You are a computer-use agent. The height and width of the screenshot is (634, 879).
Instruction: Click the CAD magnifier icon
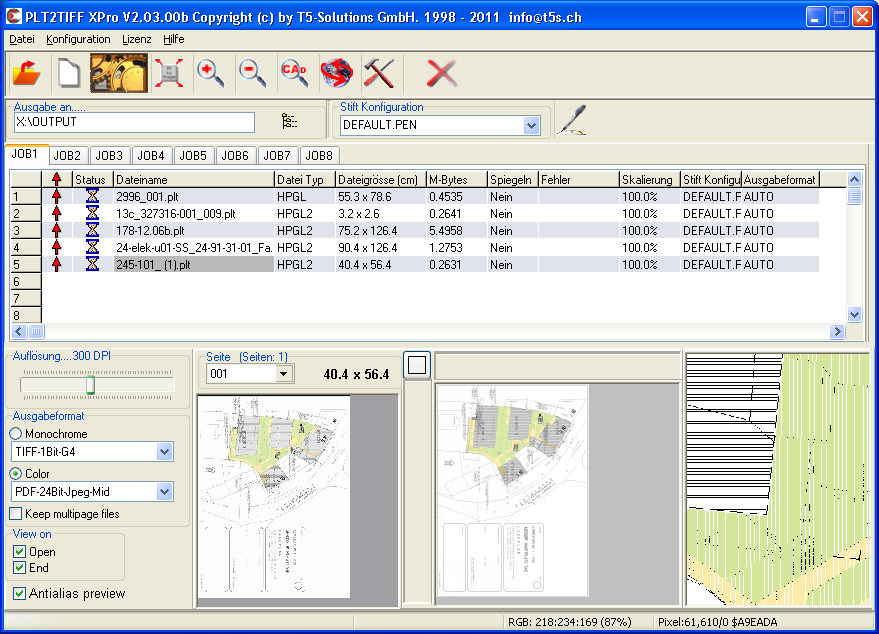[294, 73]
